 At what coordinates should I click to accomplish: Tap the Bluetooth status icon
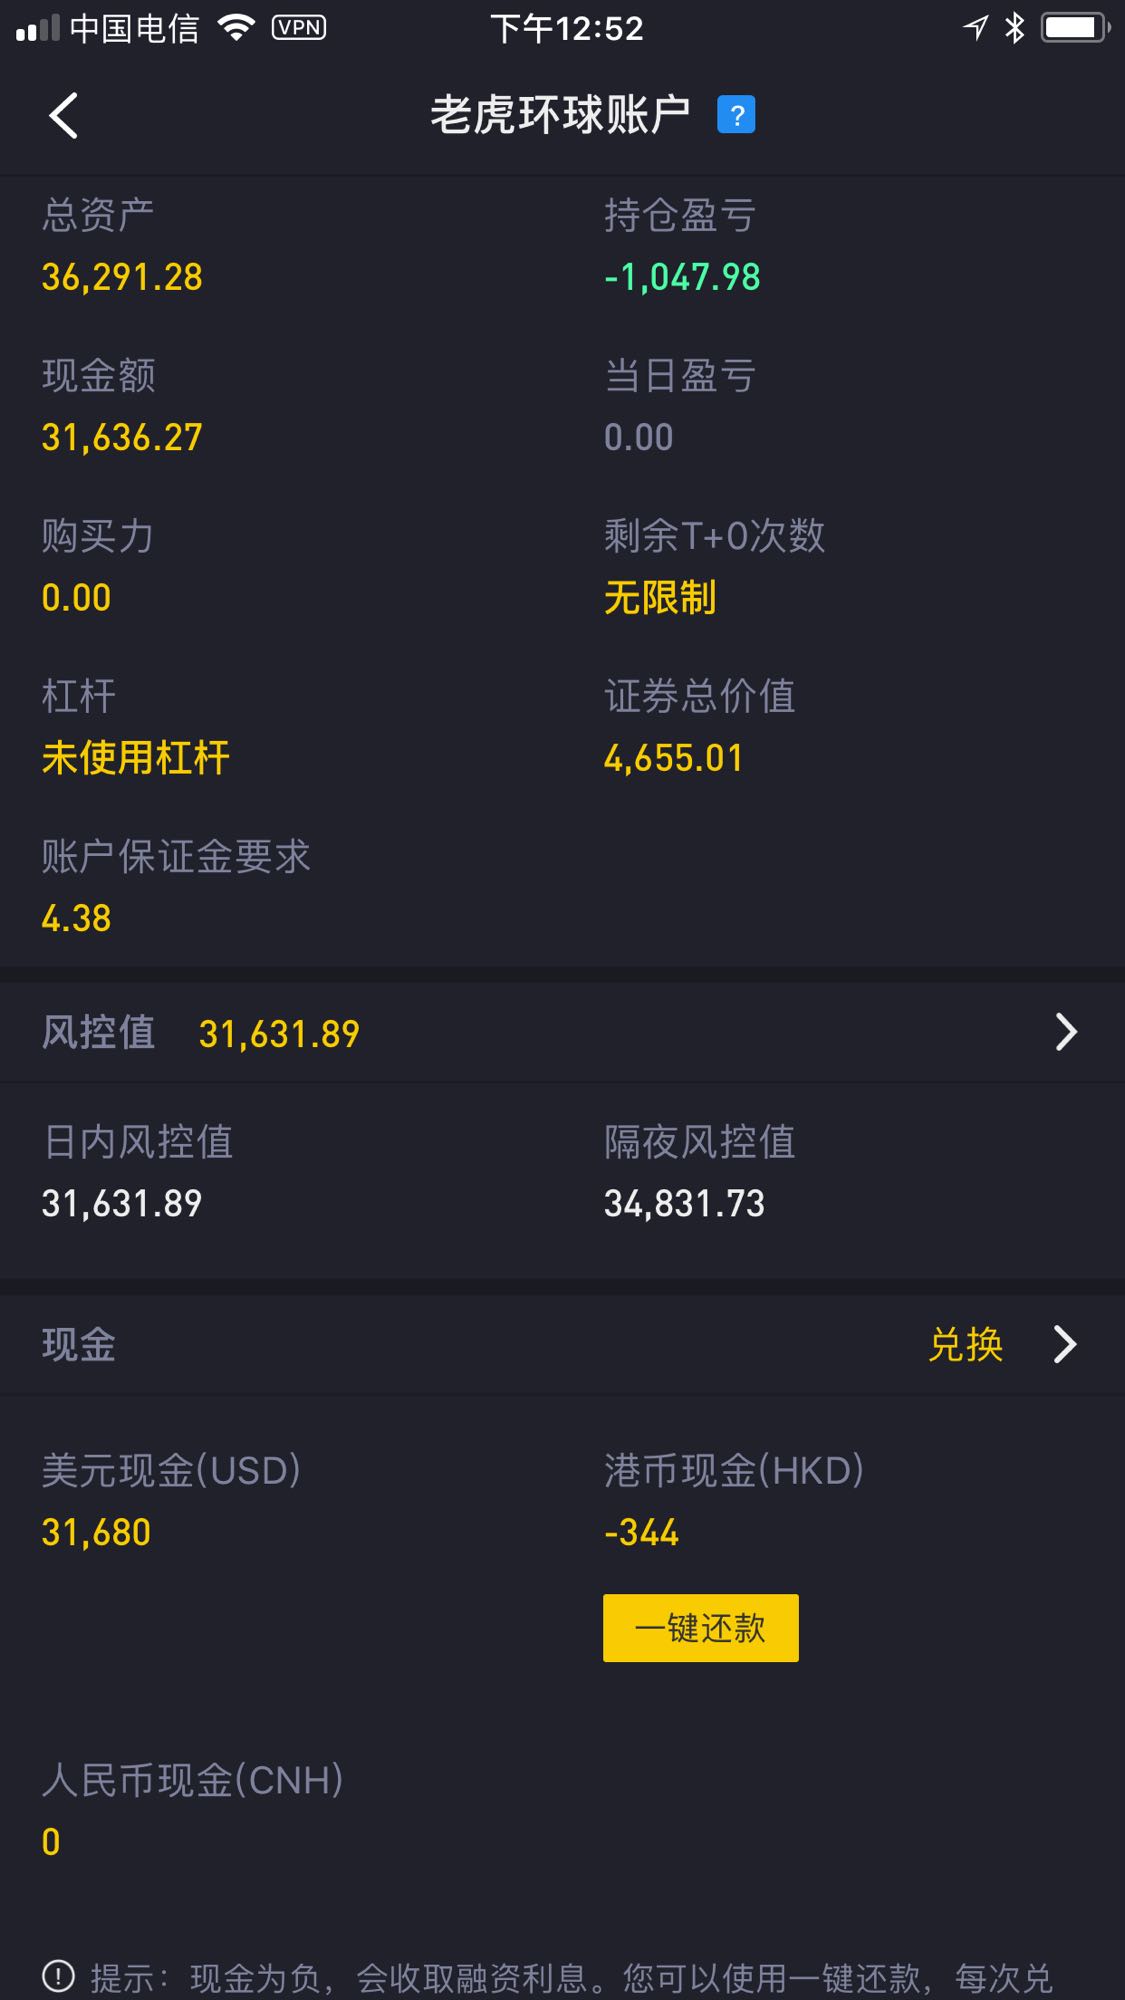1015,28
